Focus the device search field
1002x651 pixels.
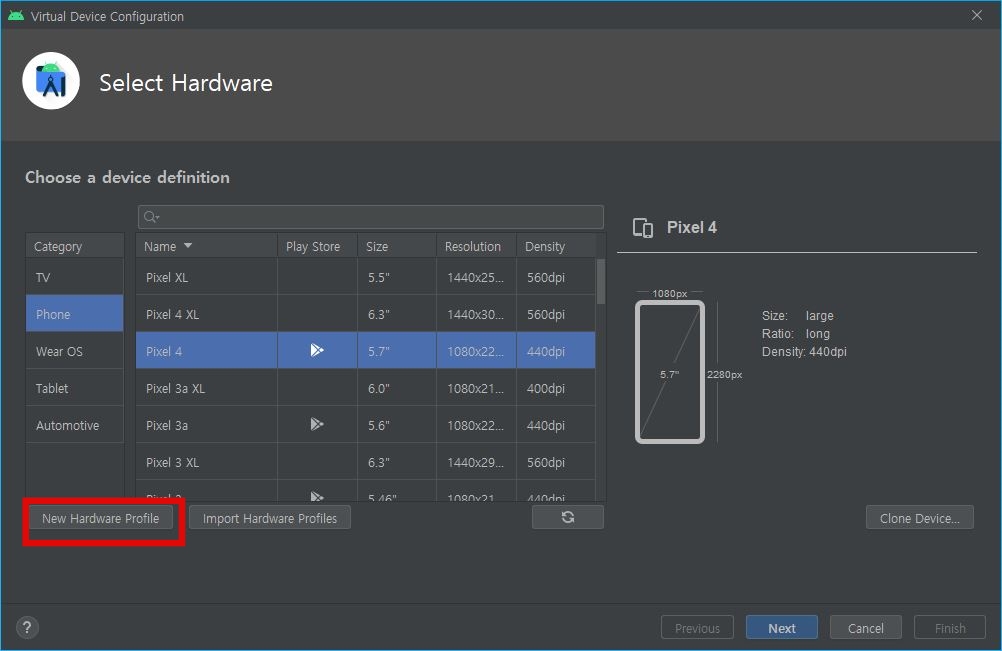[x=371, y=217]
